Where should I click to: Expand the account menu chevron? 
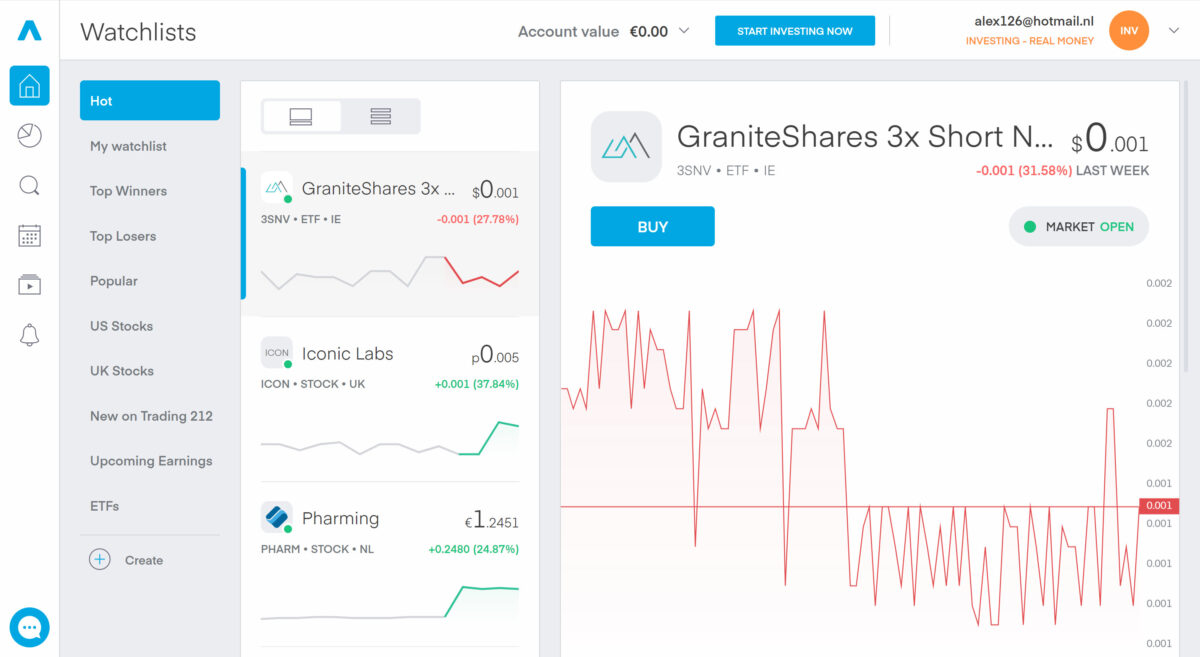[x=1174, y=31]
